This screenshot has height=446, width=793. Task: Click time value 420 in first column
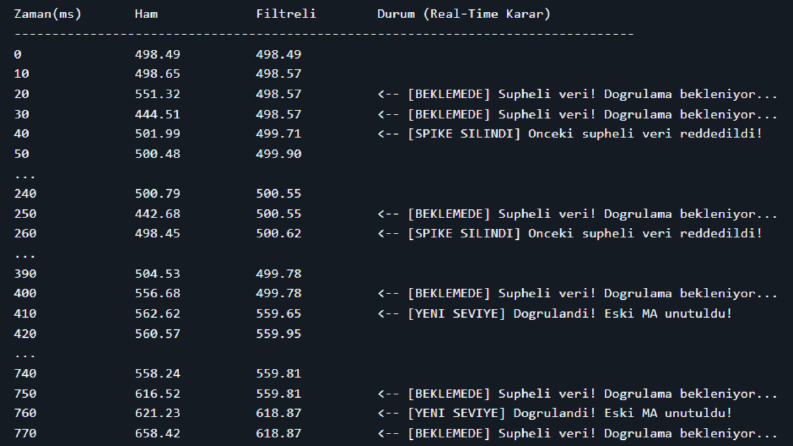[25, 334]
